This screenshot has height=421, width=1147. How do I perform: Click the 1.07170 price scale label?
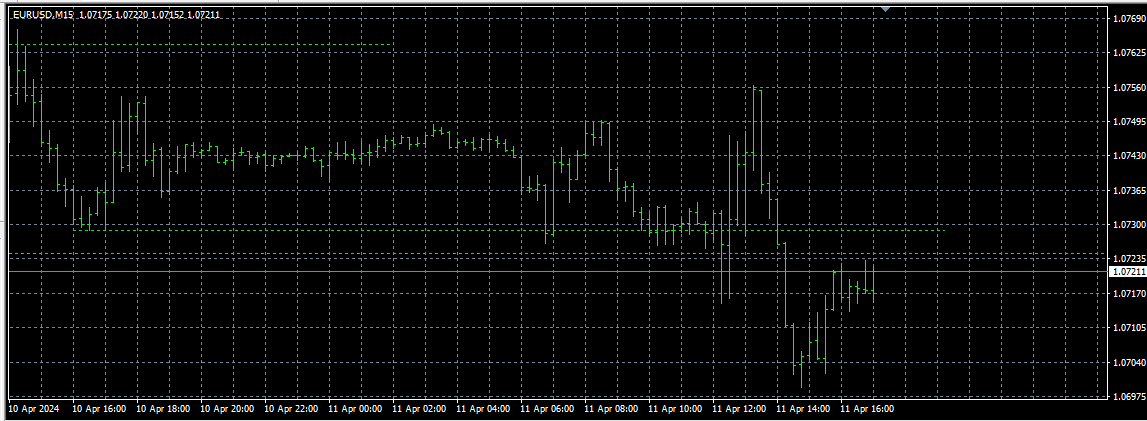click(x=1127, y=294)
